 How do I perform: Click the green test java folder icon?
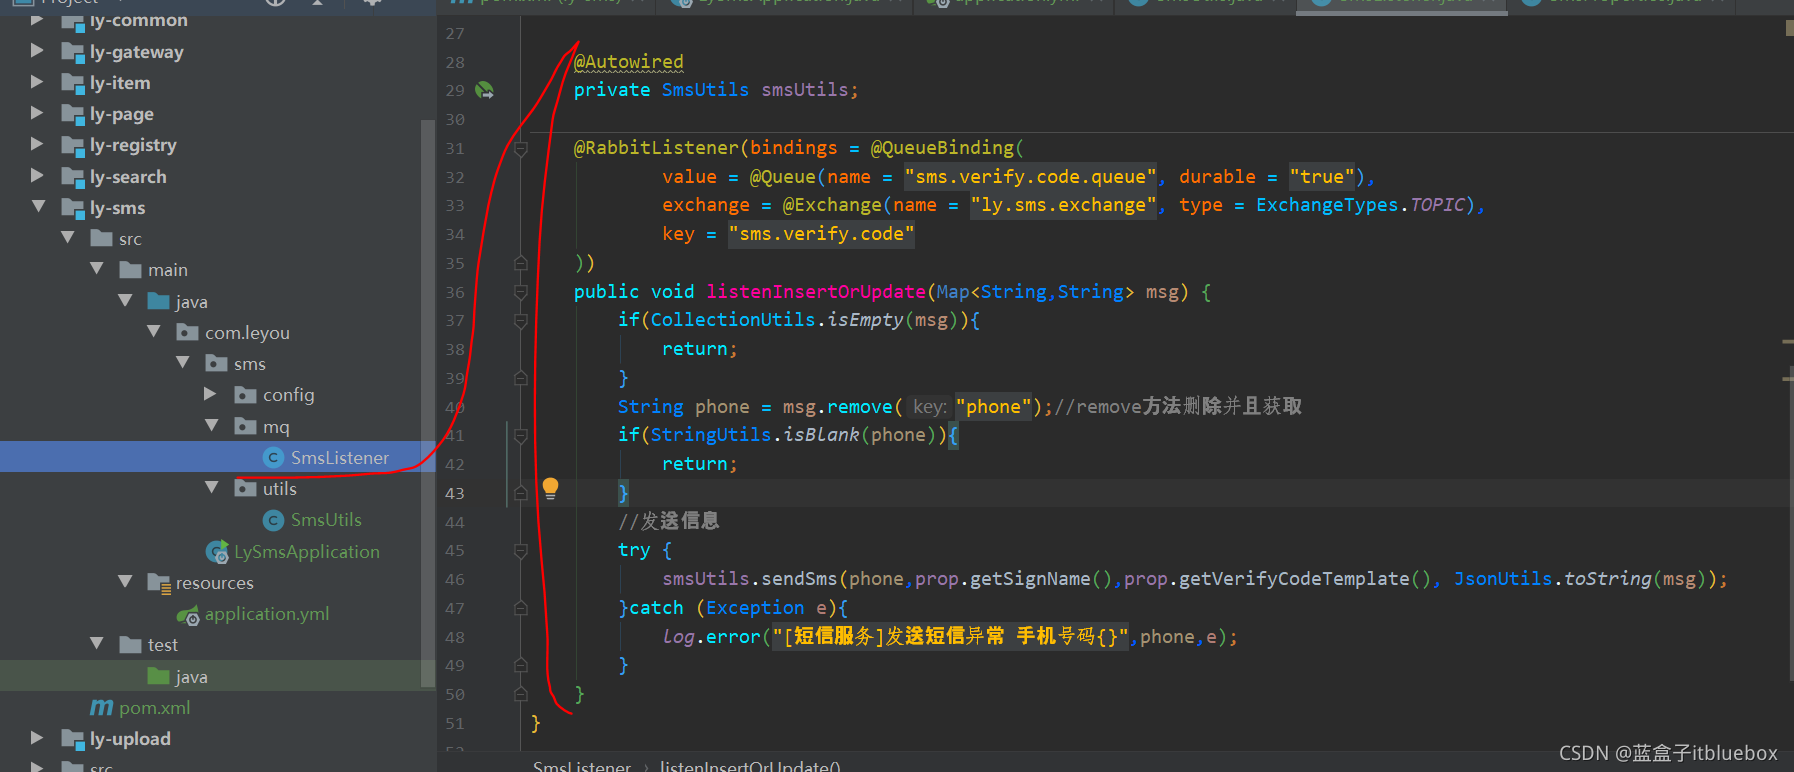pyautogui.click(x=158, y=676)
